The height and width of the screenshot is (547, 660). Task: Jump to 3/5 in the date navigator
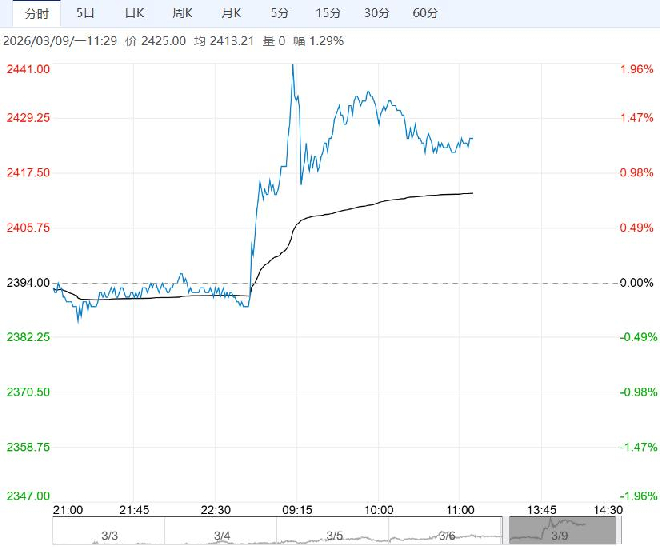pos(333,534)
